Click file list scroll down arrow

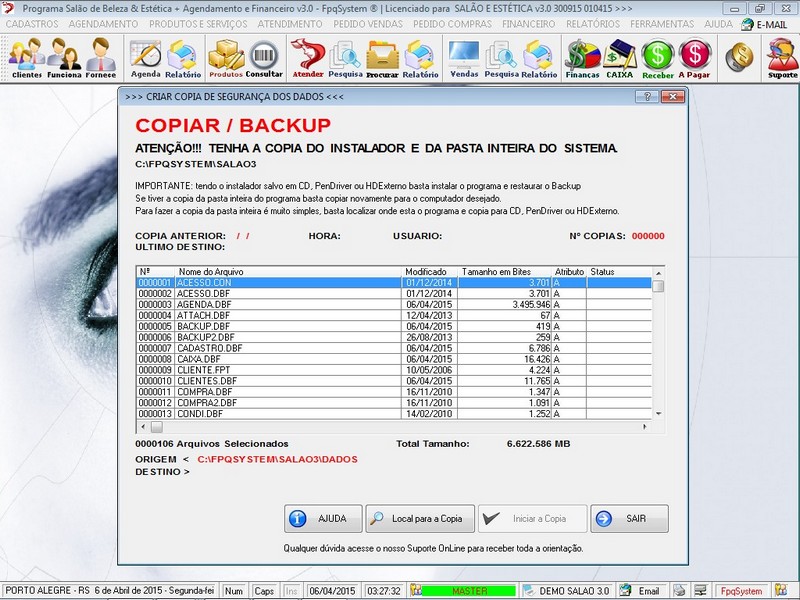(x=658, y=413)
